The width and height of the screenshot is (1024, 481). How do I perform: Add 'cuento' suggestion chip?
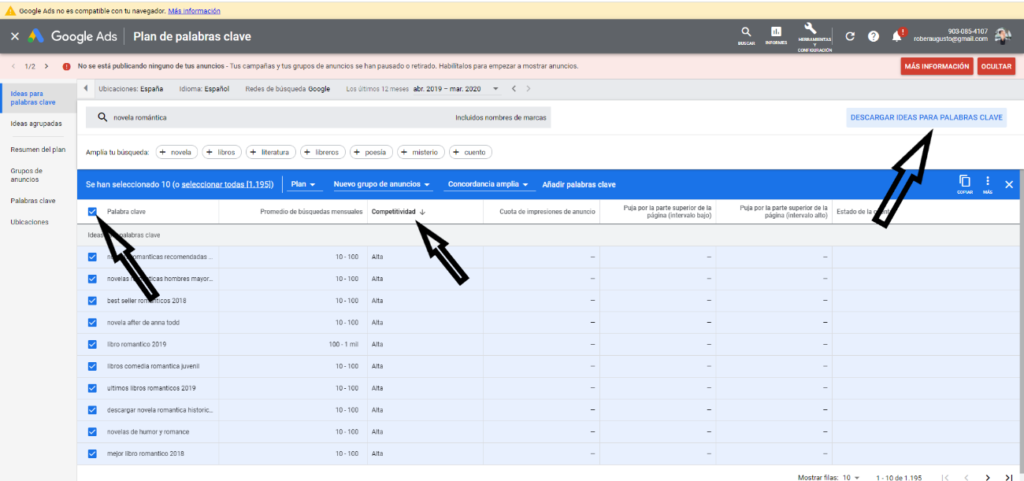pyautogui.click(x=470, y=152)
